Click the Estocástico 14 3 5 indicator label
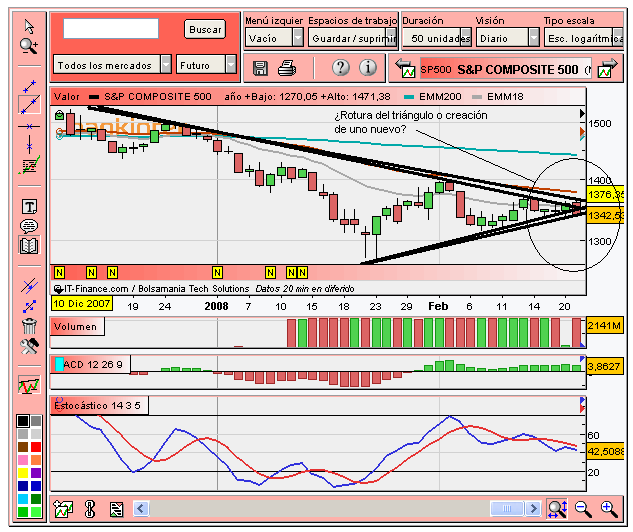Screen dimensions: 633x532 click(99, 405)
